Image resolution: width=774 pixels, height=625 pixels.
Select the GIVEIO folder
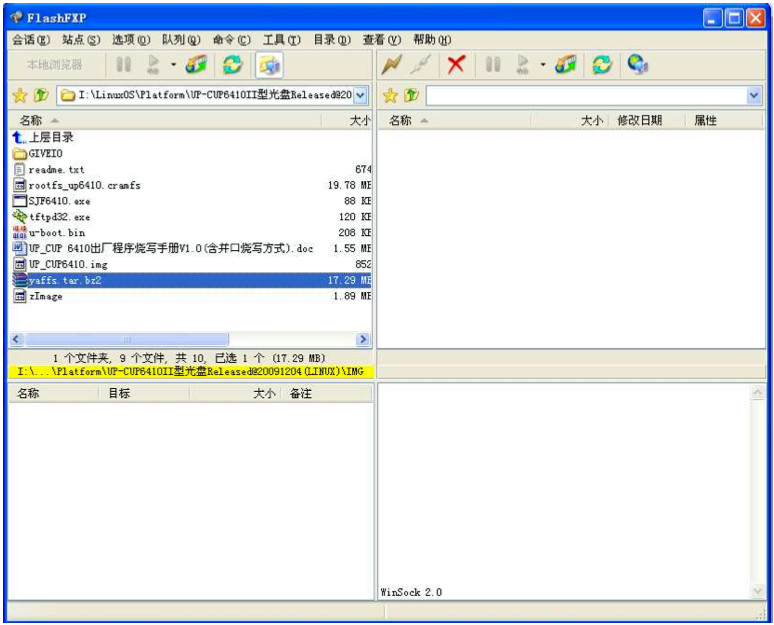(38, 154)
